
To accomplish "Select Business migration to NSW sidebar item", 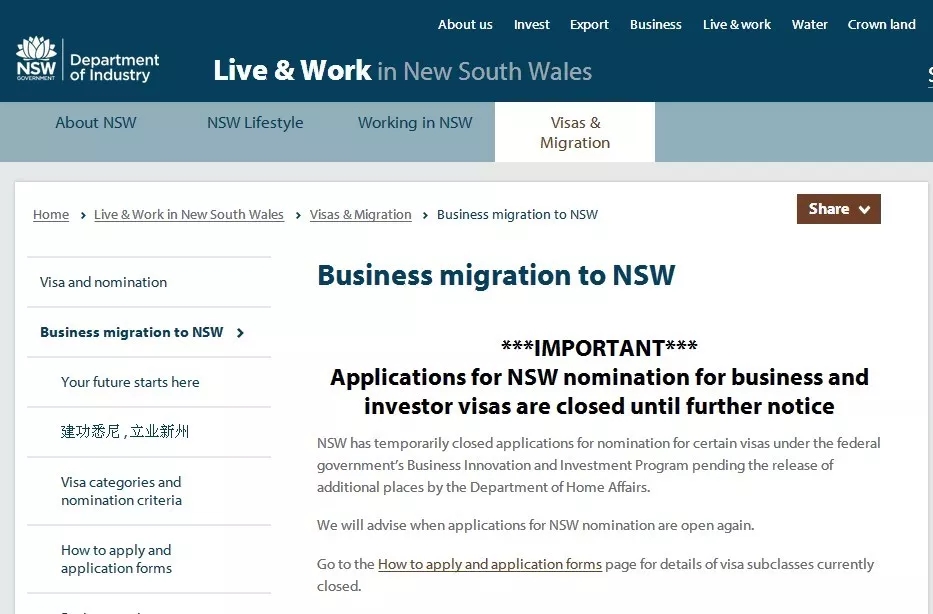I will tap(132, 332).
